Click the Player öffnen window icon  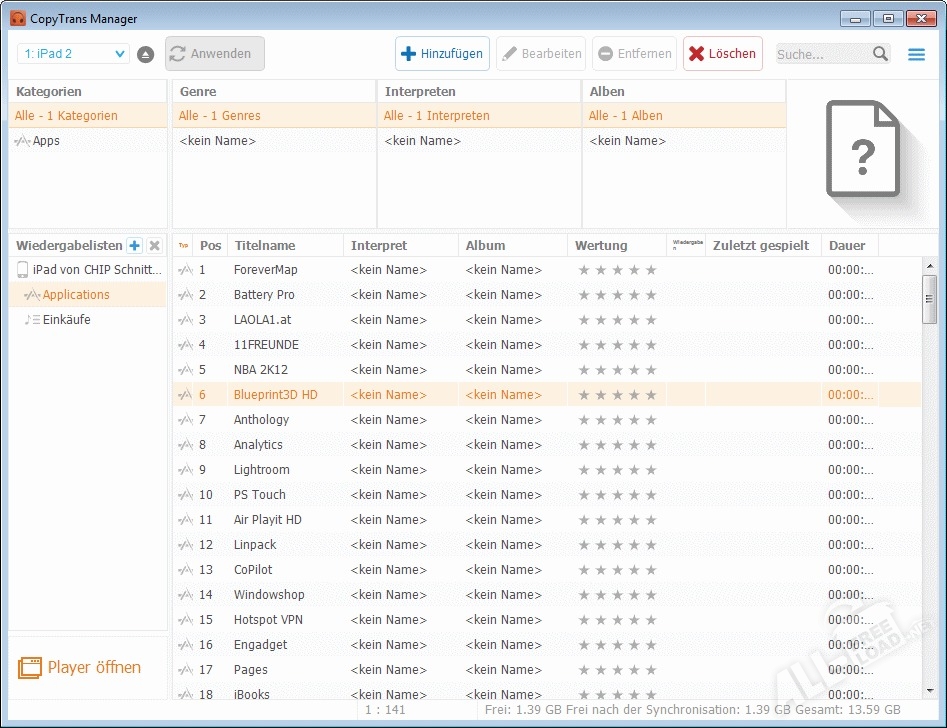(30, 668)
